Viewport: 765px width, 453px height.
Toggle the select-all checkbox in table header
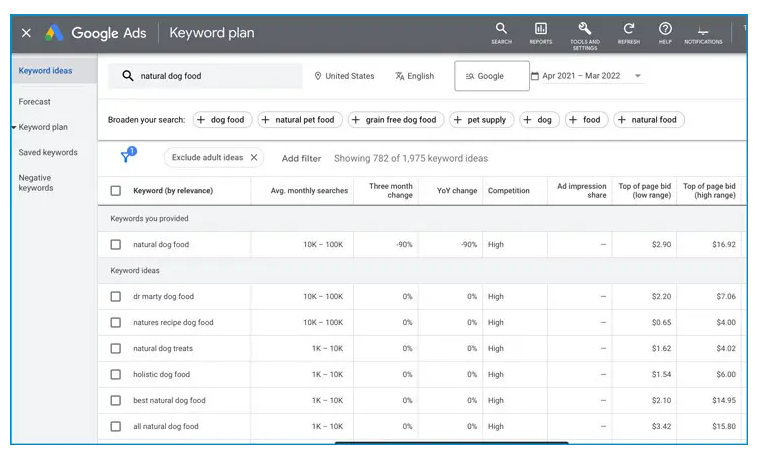pos(116,191)
